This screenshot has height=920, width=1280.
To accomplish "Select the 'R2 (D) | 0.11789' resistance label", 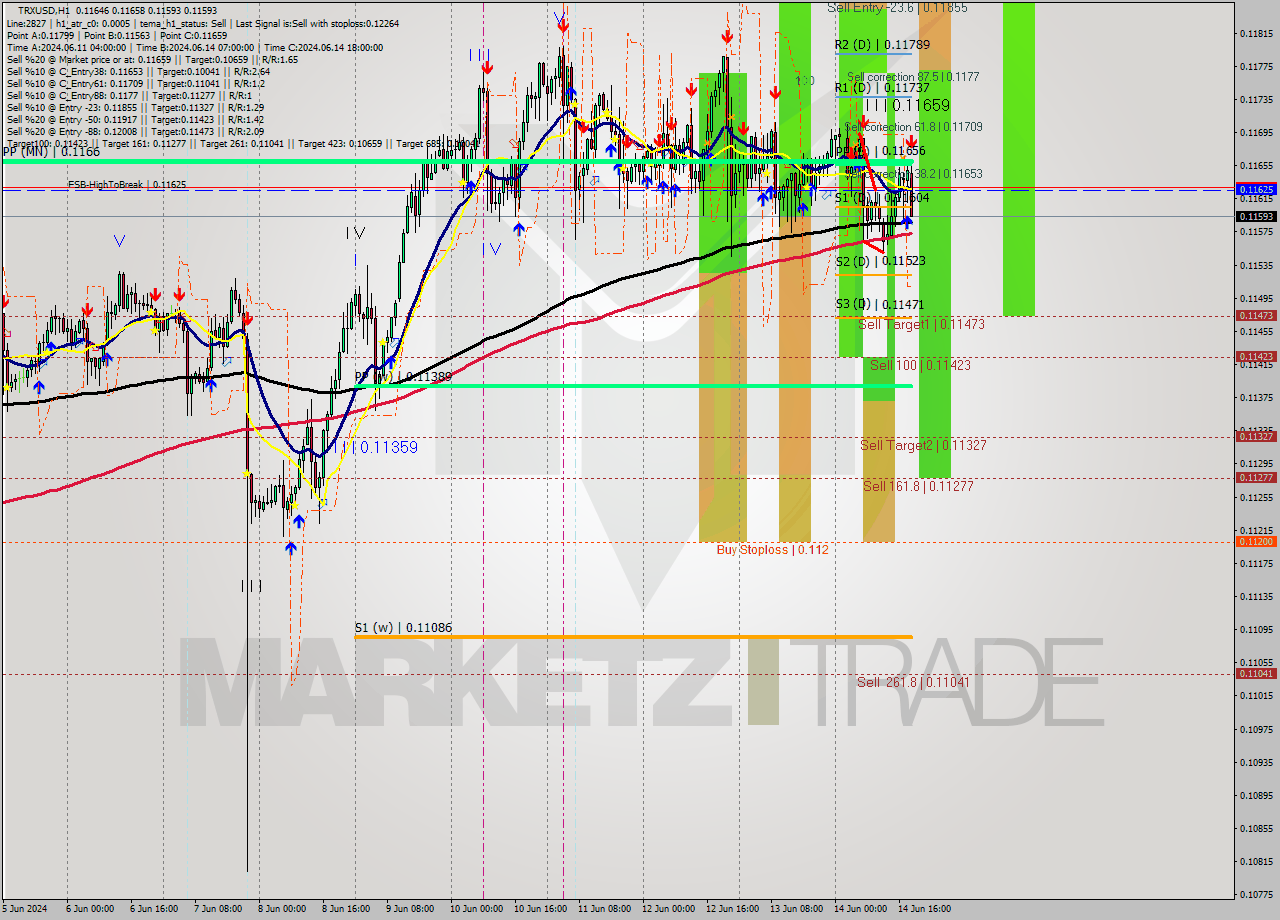I will pyautogui.click(x=882, y=45).
